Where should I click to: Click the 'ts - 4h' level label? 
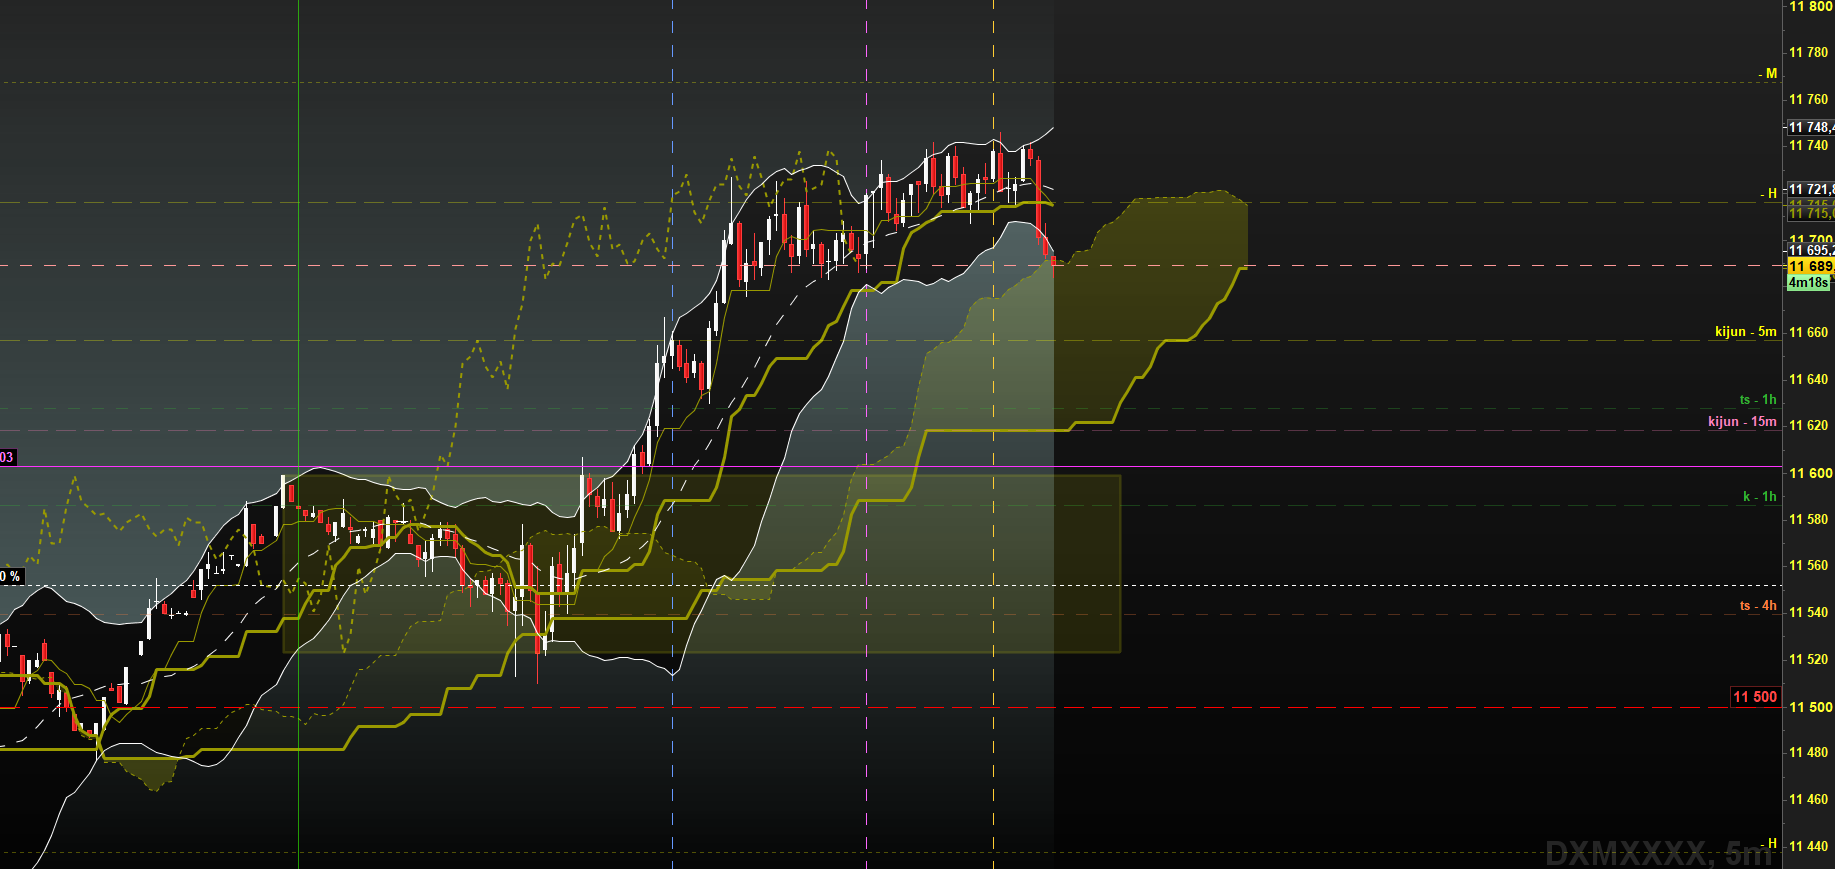[x=1758, y=606]
